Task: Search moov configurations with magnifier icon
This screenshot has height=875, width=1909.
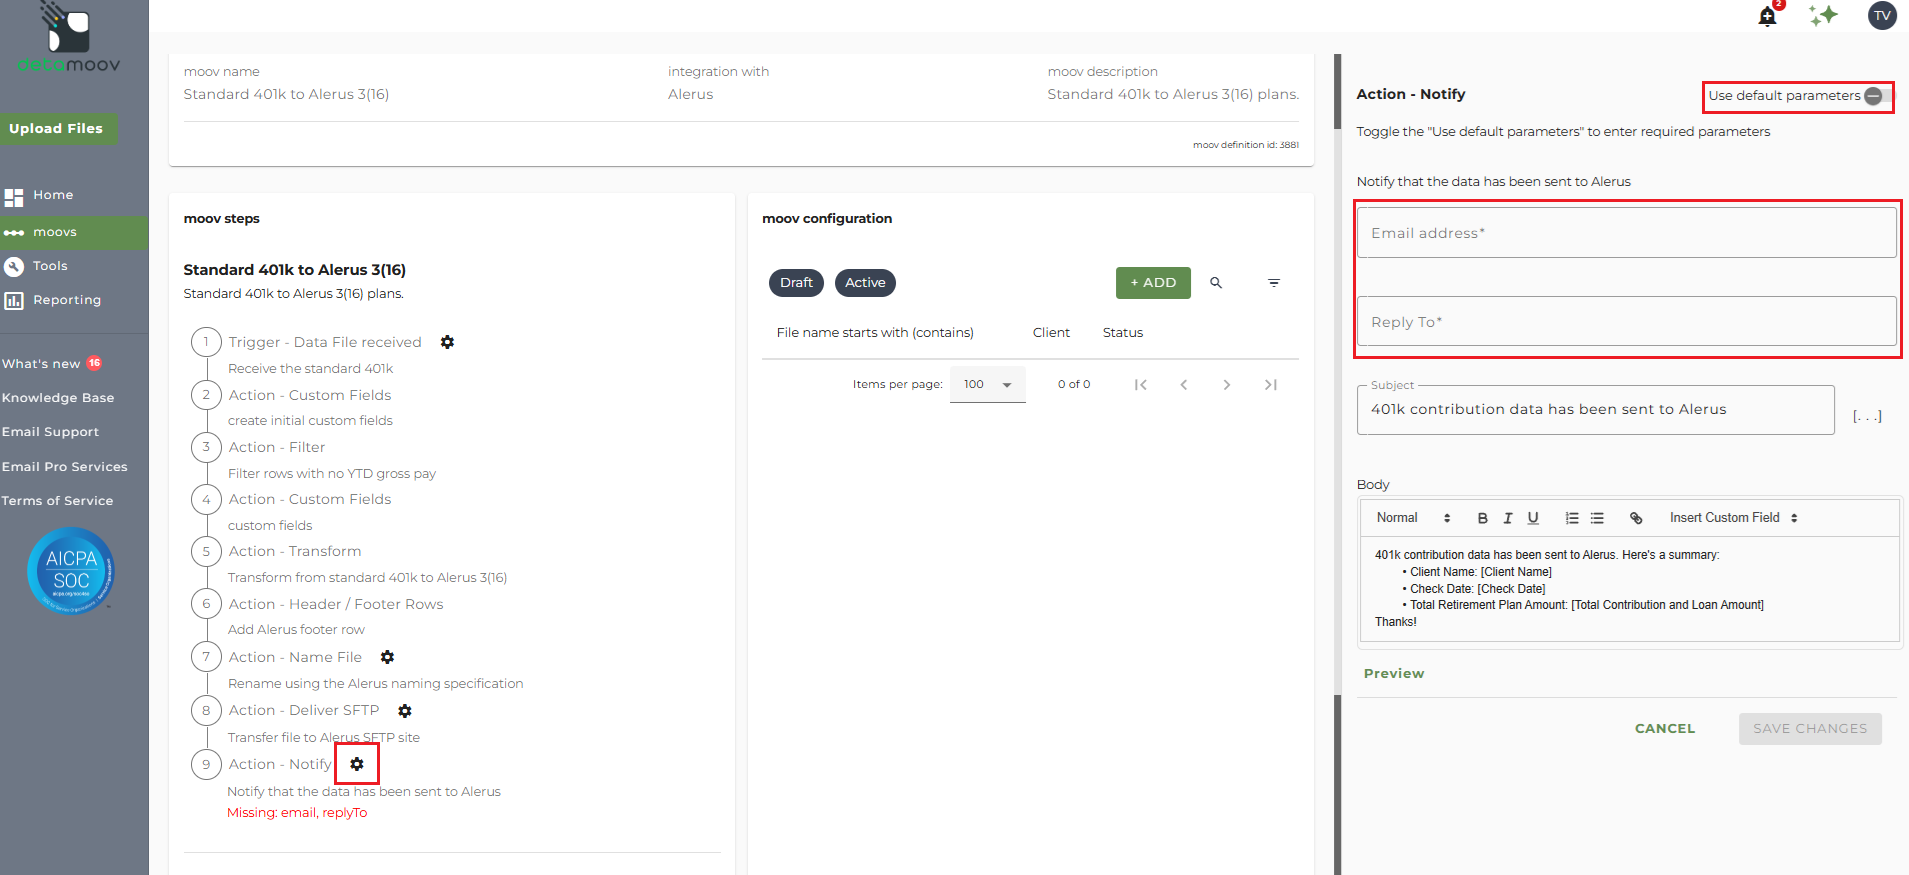Action: click(x=1216, y=283)
